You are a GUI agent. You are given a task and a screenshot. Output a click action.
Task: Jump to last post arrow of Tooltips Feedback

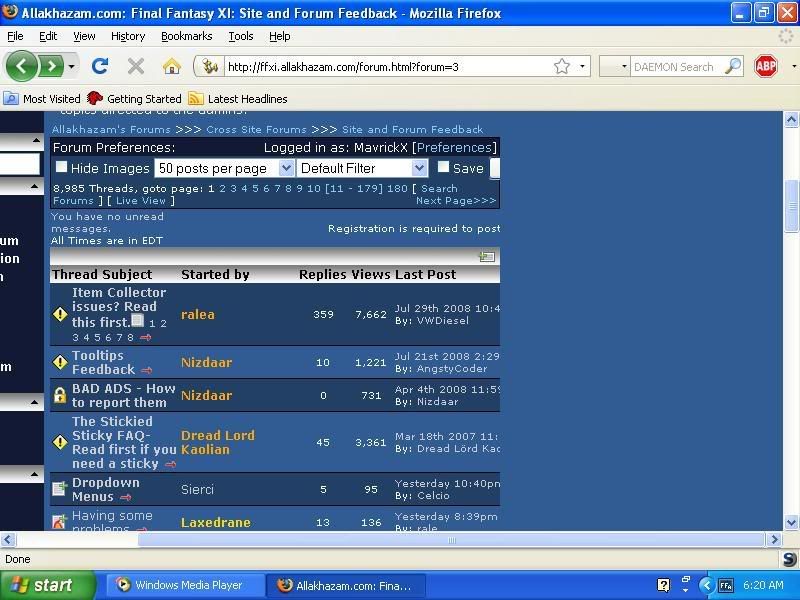point(146,370)
